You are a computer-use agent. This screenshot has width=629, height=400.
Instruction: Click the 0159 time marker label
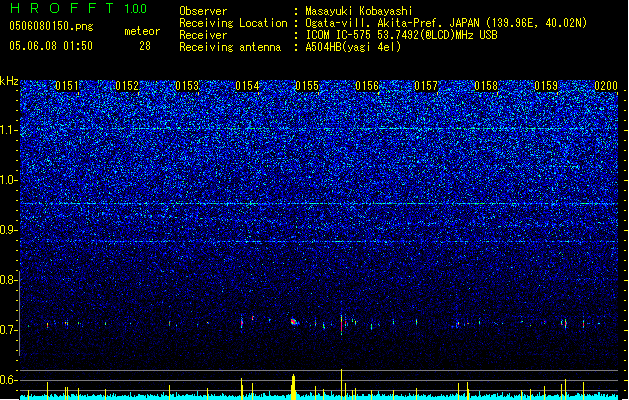pos(546,86)
